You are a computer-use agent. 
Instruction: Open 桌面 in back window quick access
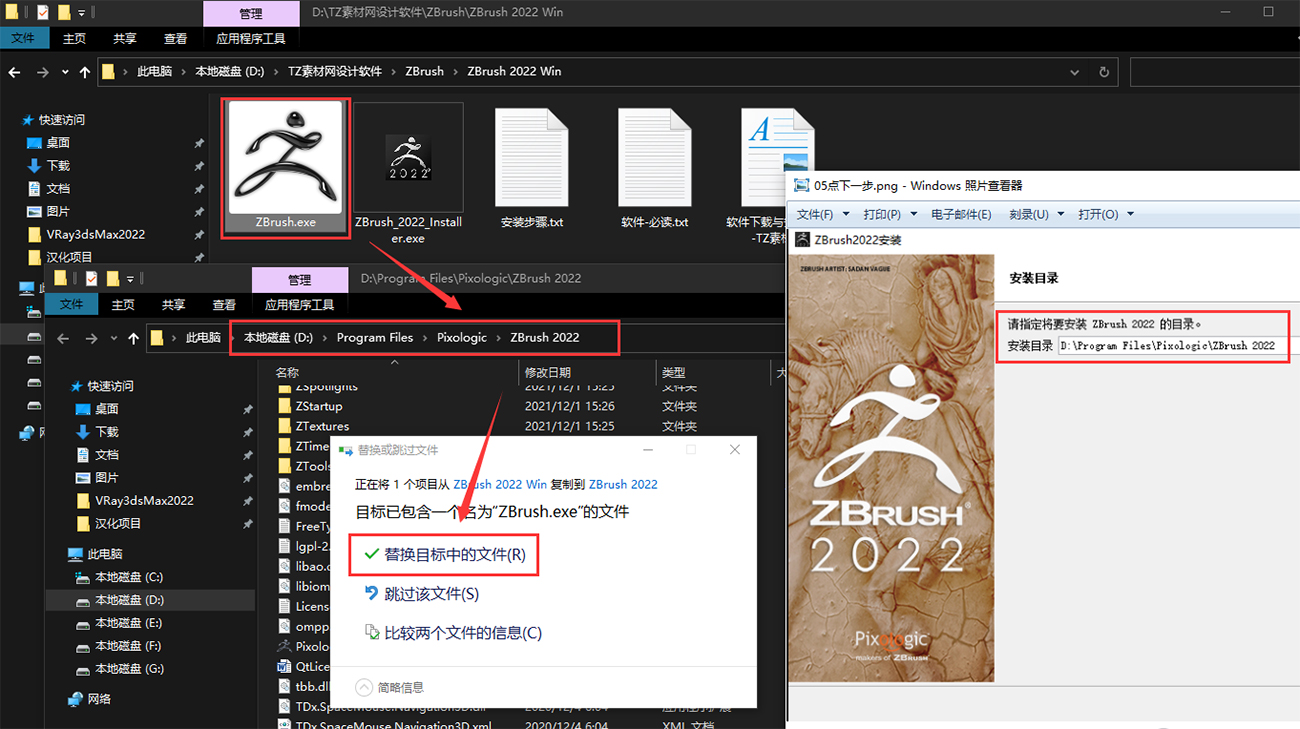pyautogui.click(x=58, y=142)
